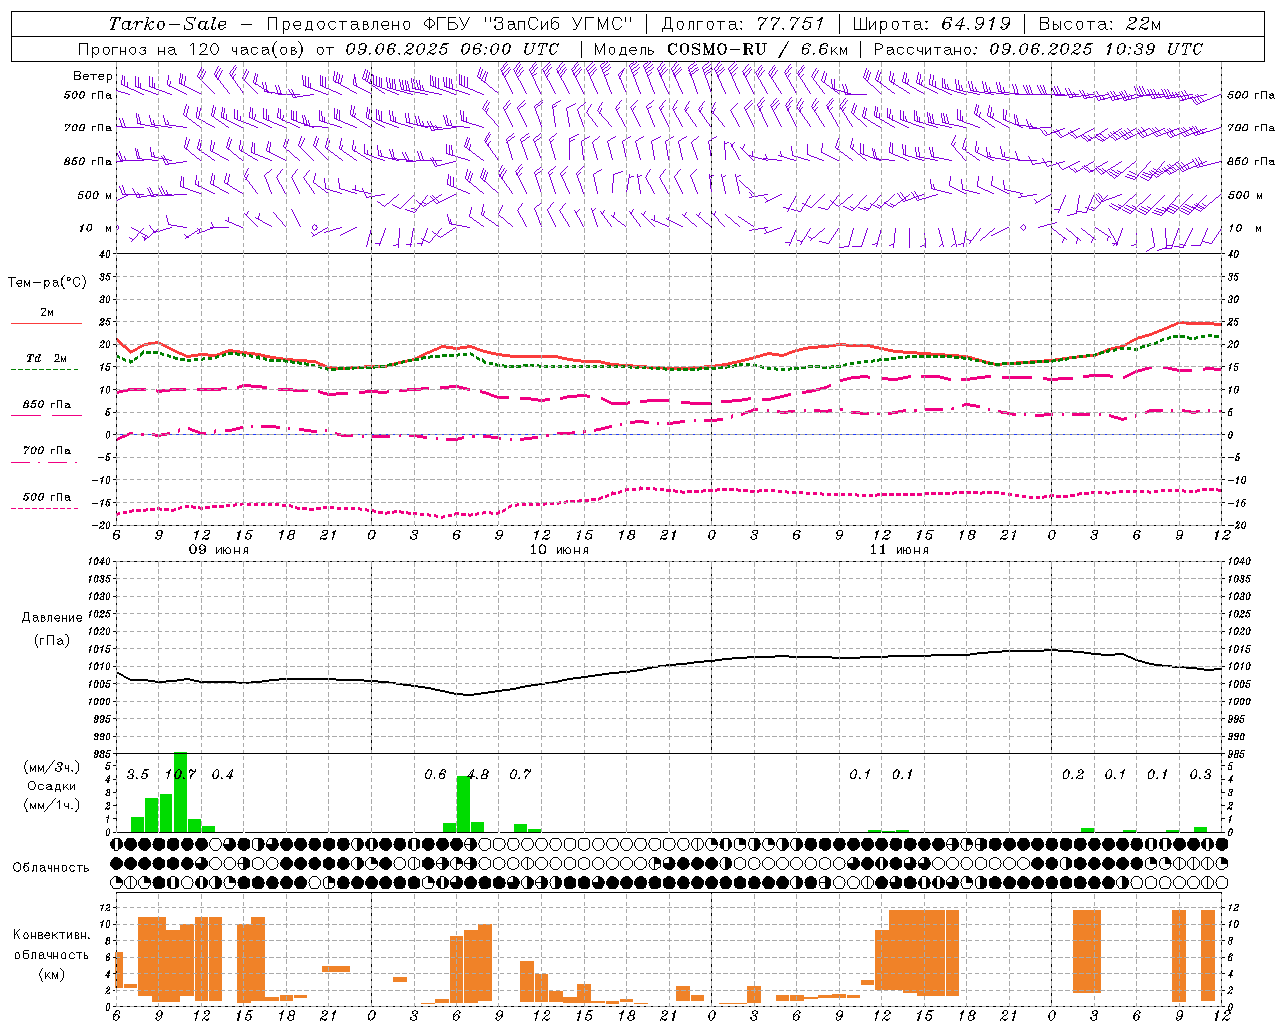
Task: Click the 'Облачность' cloud cover label
Action: click(x=51, y=867)
